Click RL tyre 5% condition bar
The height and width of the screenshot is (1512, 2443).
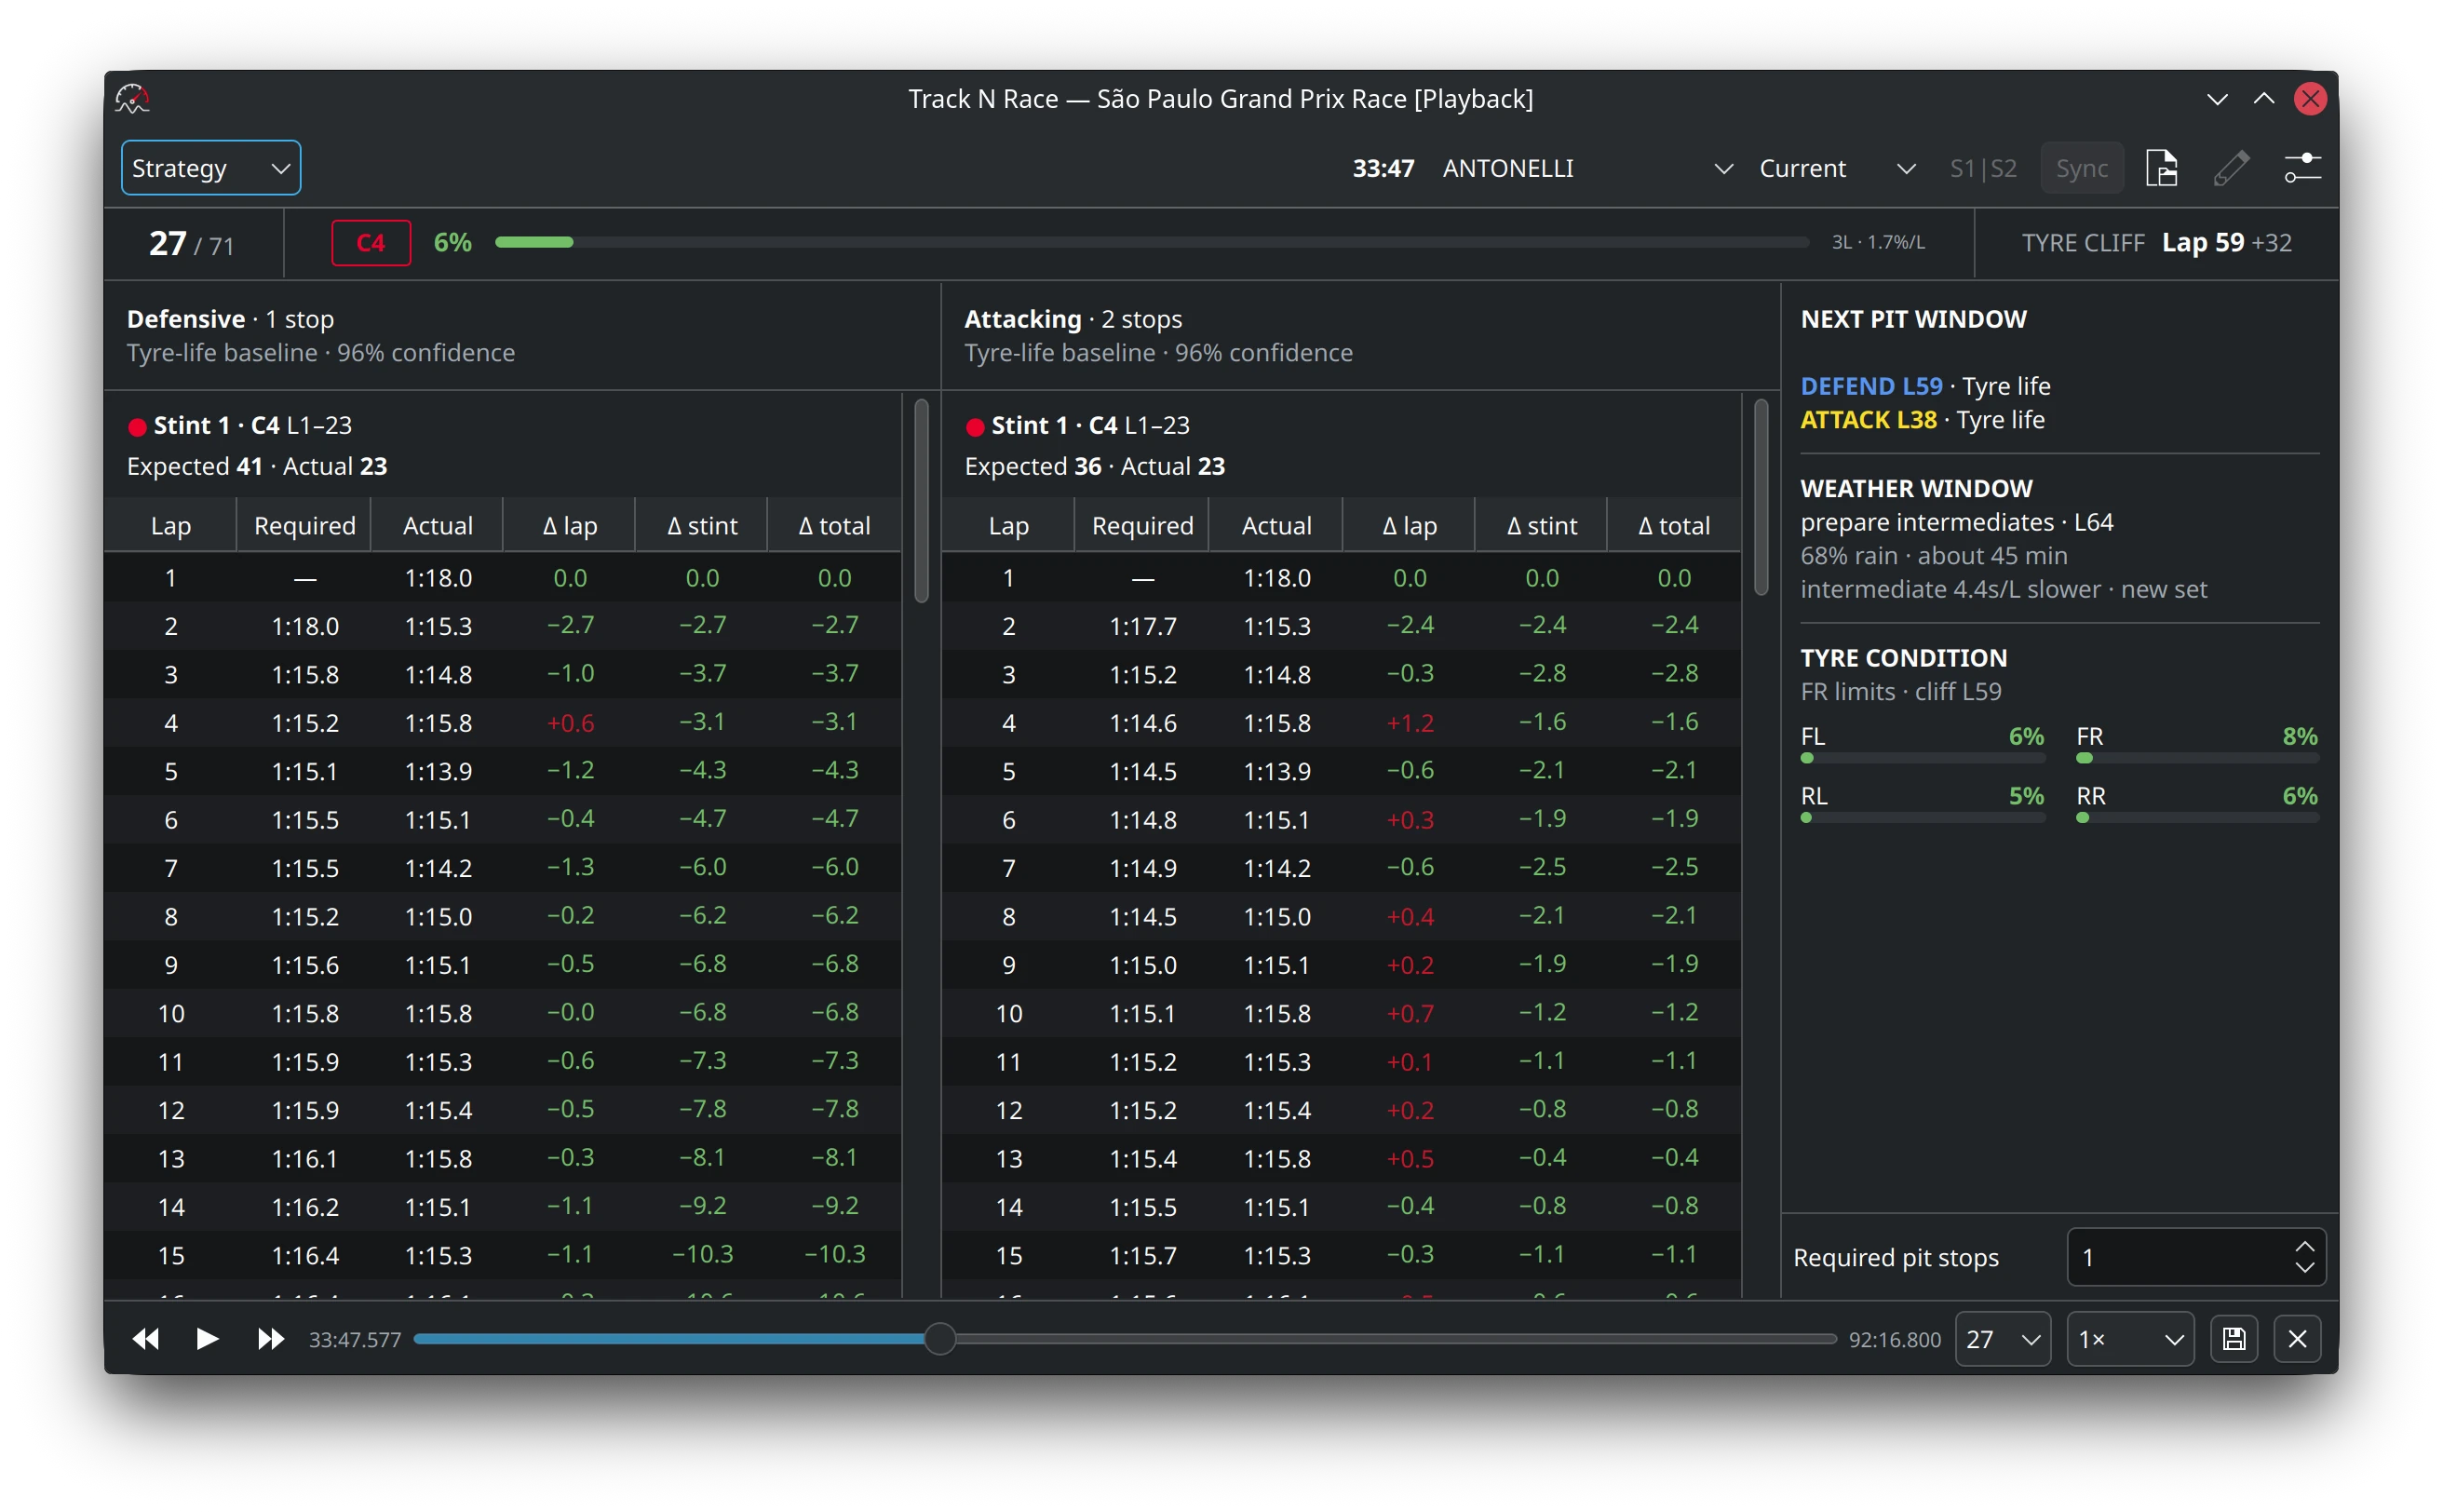1922,818
